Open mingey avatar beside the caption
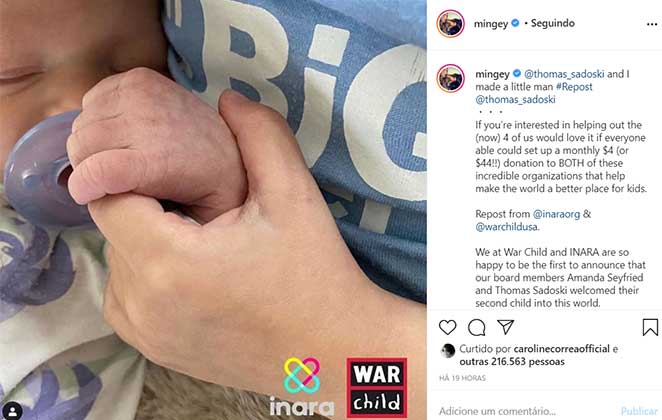662x420 pixels. tap(450, 78)
